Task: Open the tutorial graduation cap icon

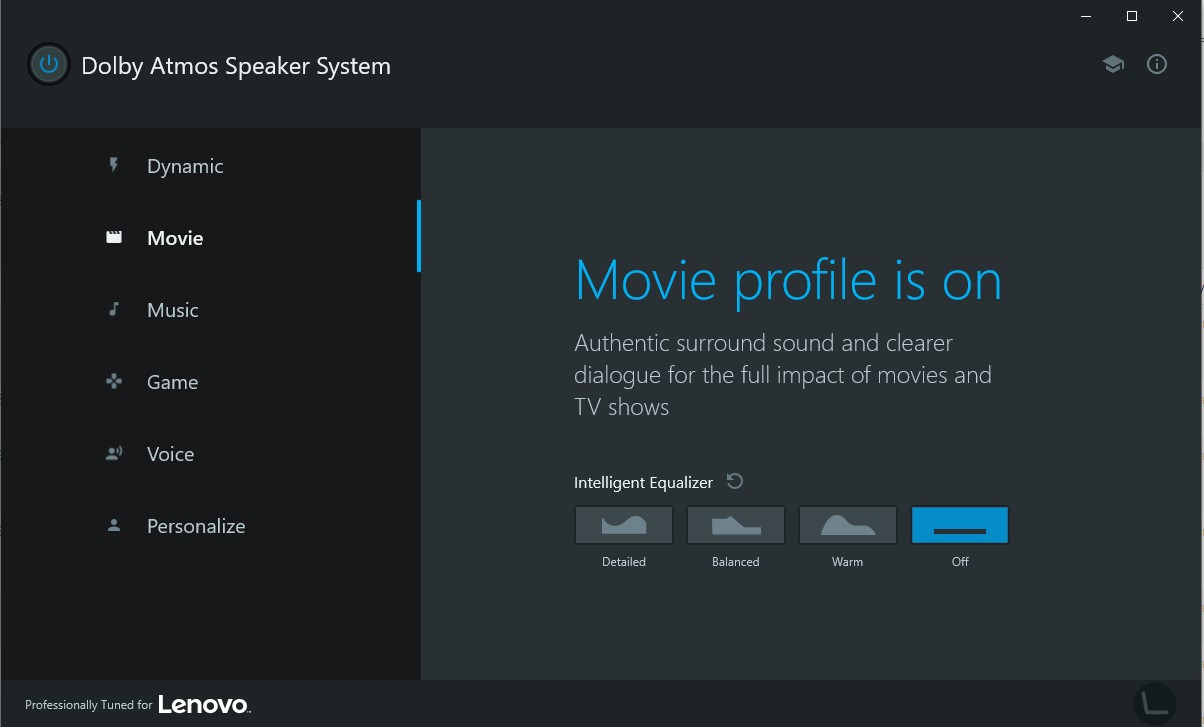Action: tap(1113, 65)
